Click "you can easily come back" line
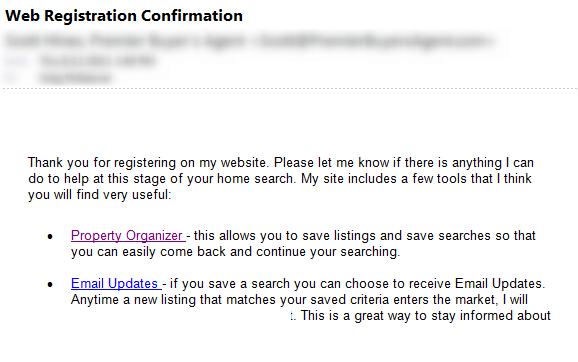Image resolution: width=578 pixels, height=362 pixels. [236, 252]
